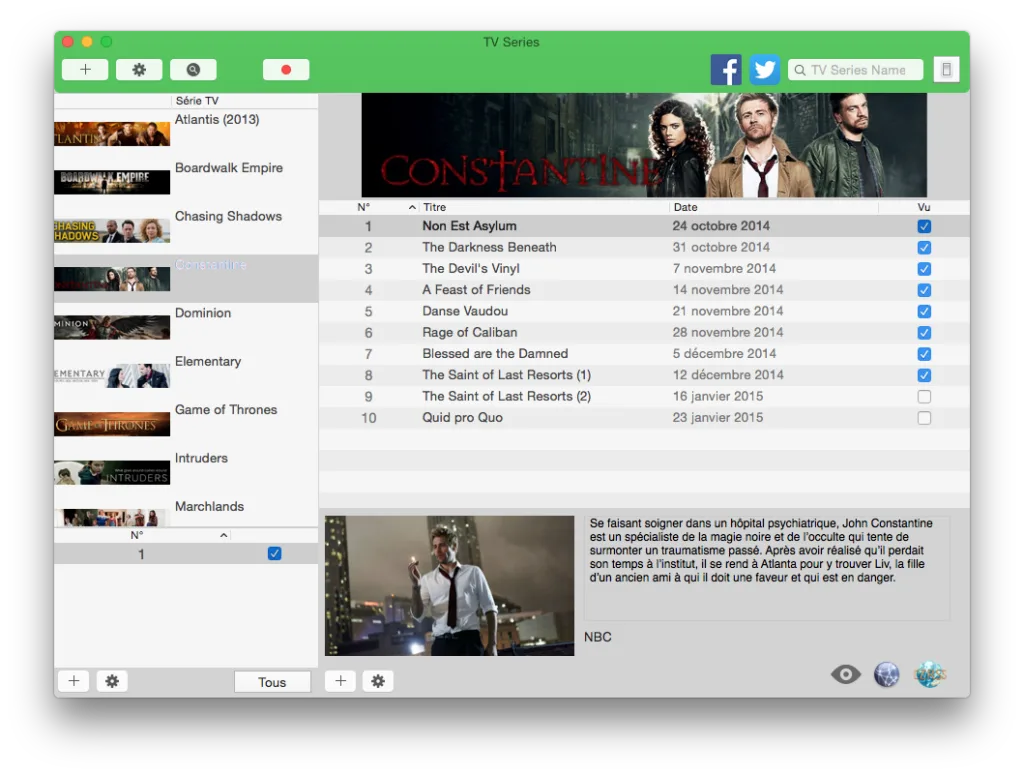Click the Atlantis banner thumbnail
This screenshot has height=775, width=1024.
click(x=112, y=134)
